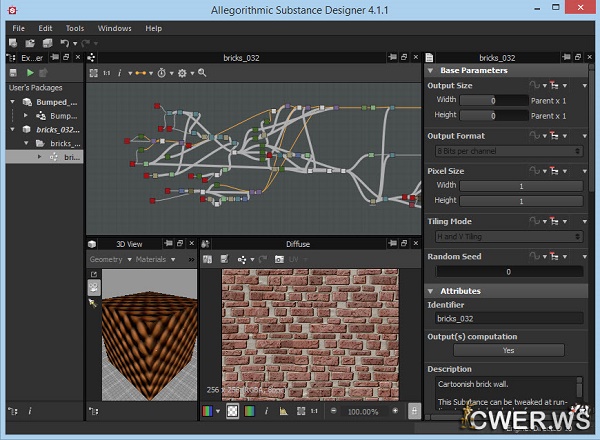This screenshot has width=600, height=440.
Task: Open the Windows menu
Action: 114,28
